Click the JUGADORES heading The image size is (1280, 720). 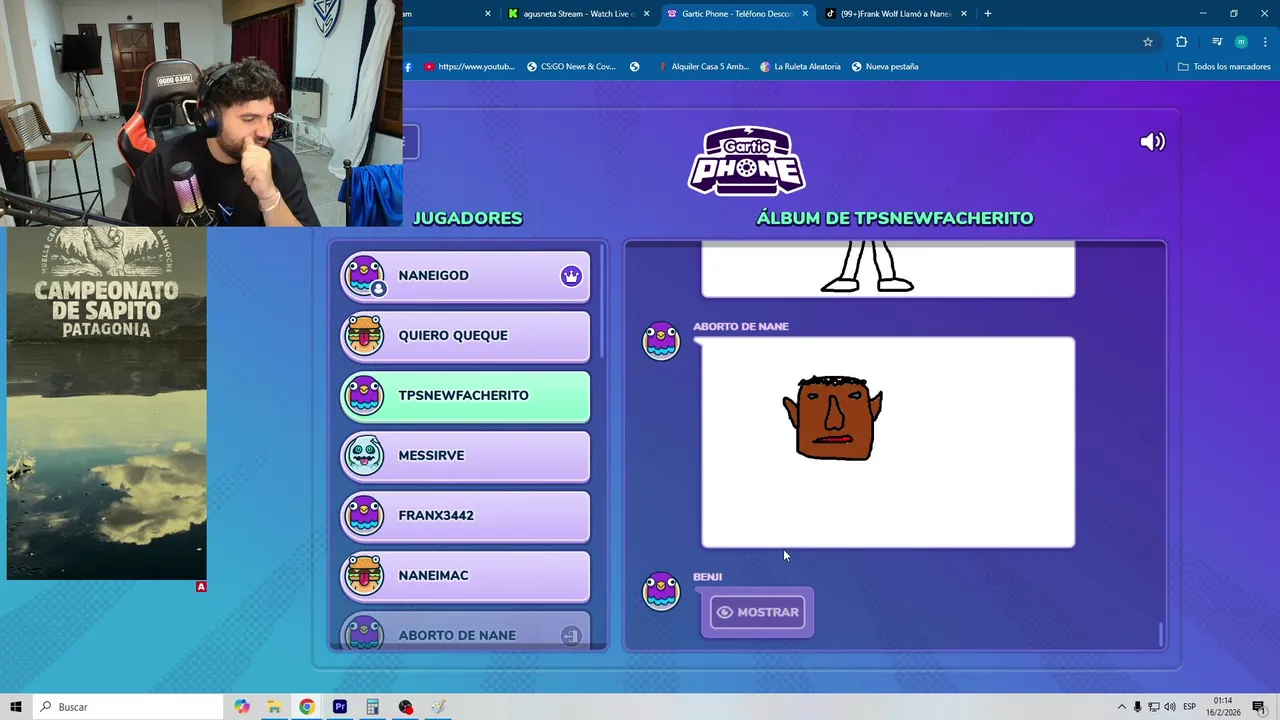click(468, 218)
